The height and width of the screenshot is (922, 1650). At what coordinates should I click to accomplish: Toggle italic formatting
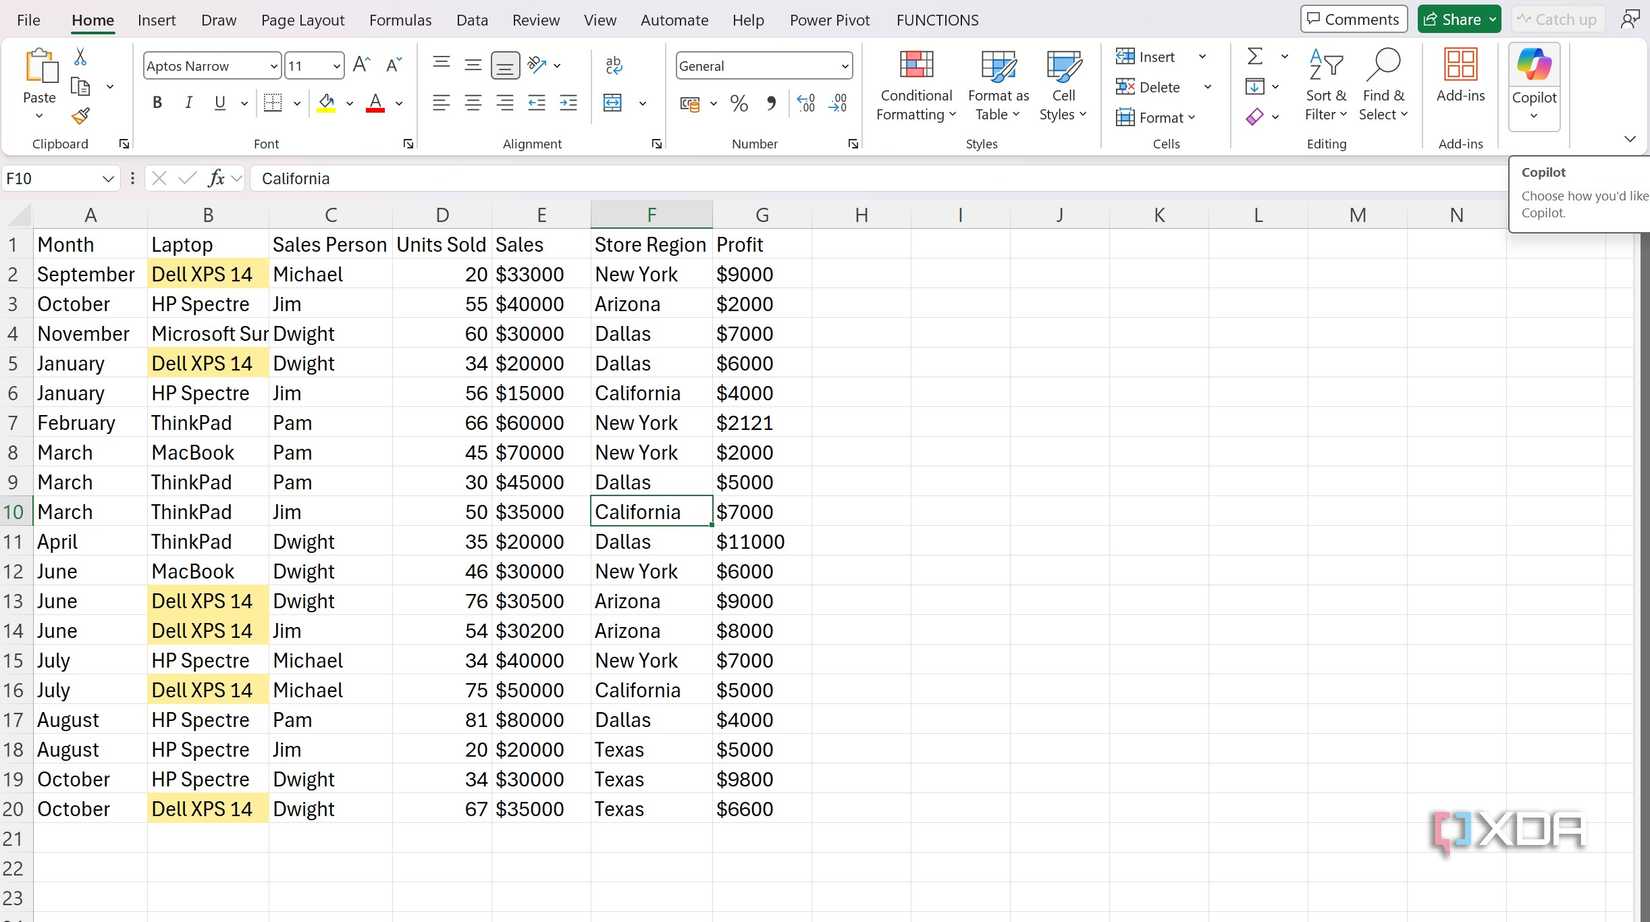pyautogui.click(x=188, y=102)
